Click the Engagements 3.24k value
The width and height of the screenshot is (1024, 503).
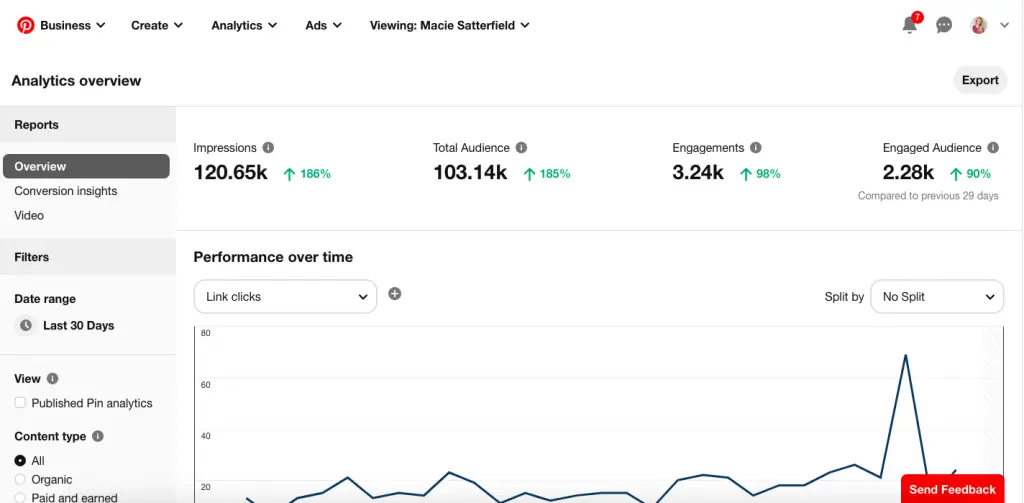698,173
